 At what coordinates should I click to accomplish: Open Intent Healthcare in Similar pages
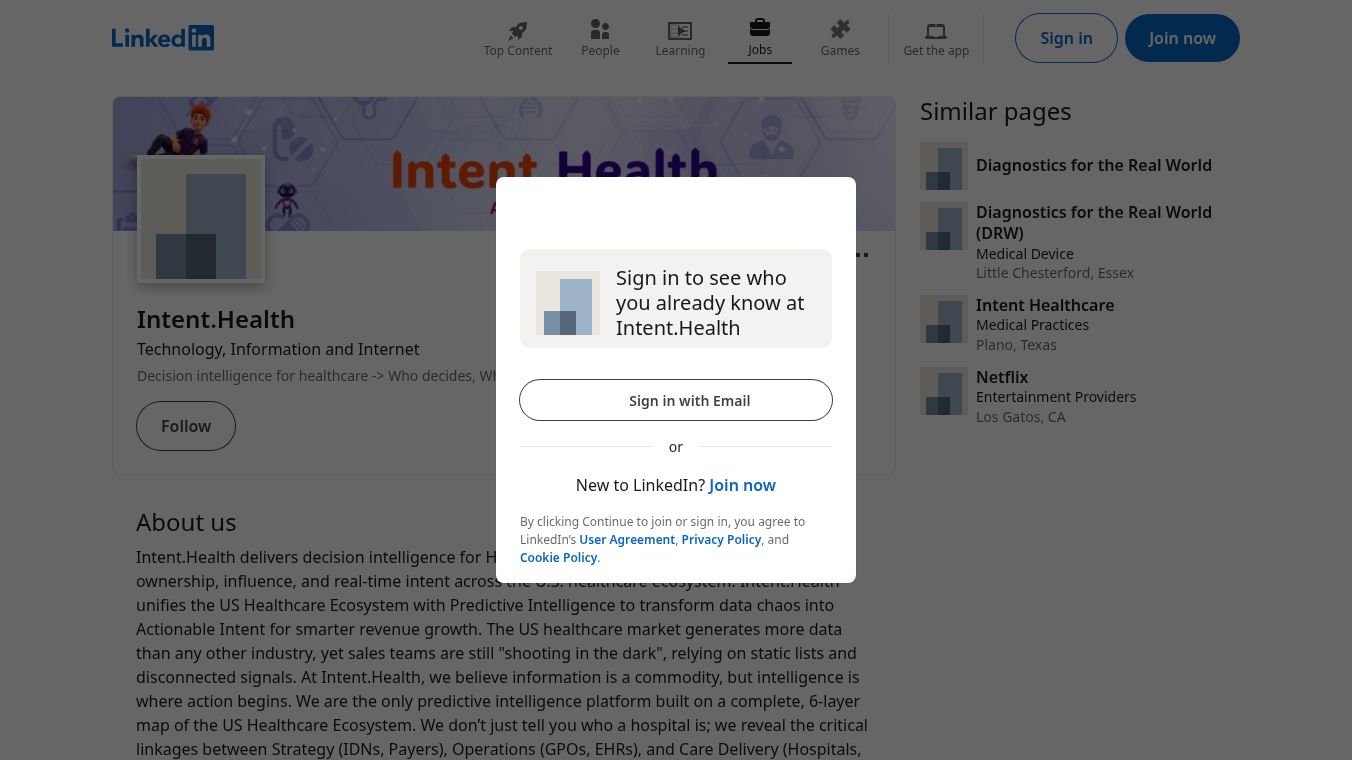pos(1045,305)
